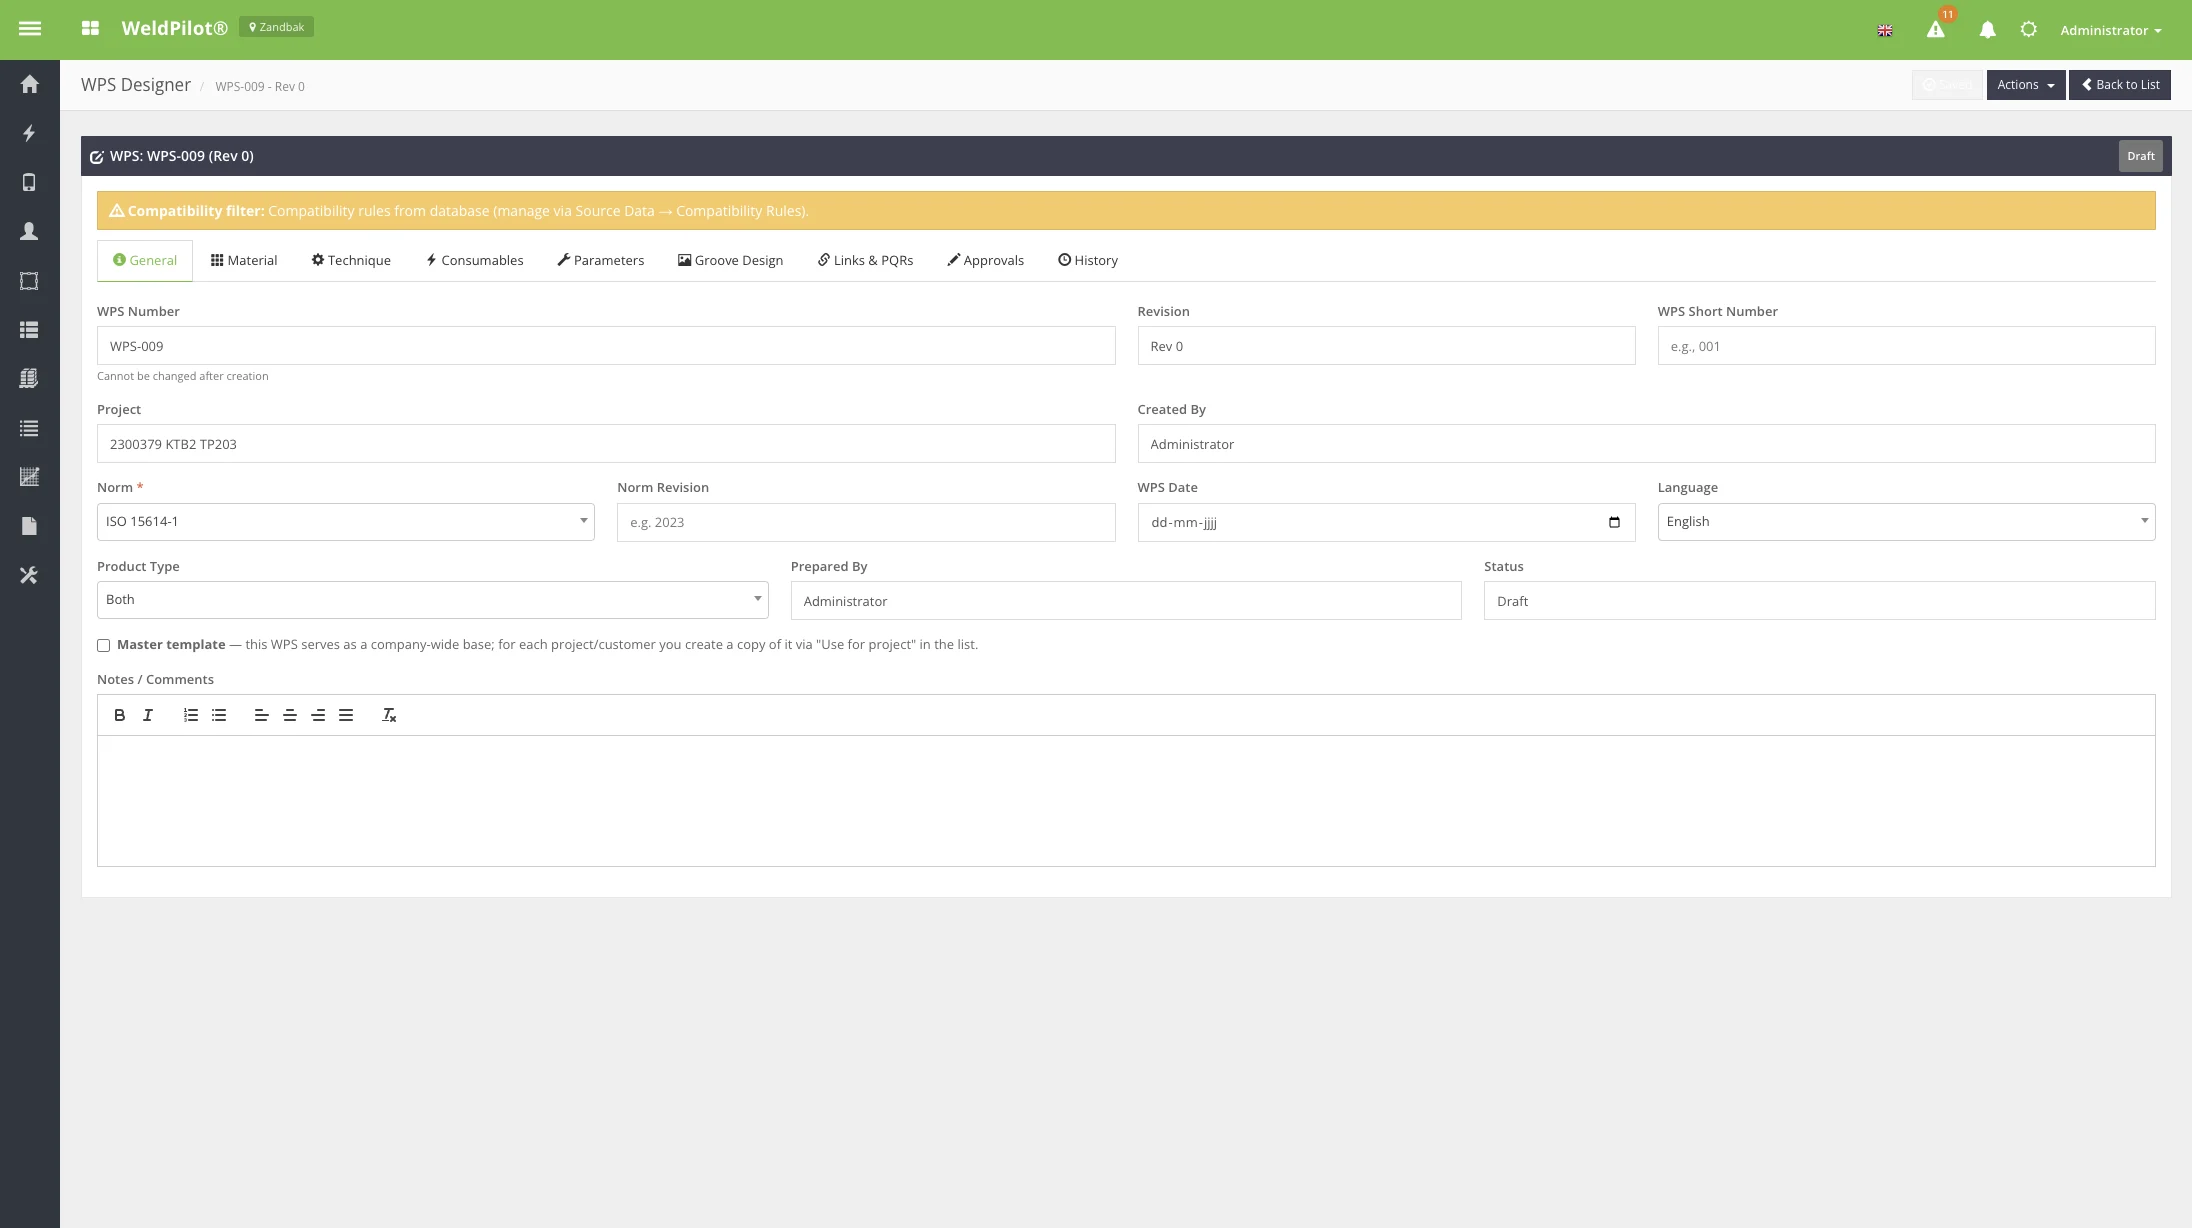Image resolution: width=2192 pixels, height=1228 pixels.
Task: Toggle italic in Notes editor
Action: click(148, 716)
